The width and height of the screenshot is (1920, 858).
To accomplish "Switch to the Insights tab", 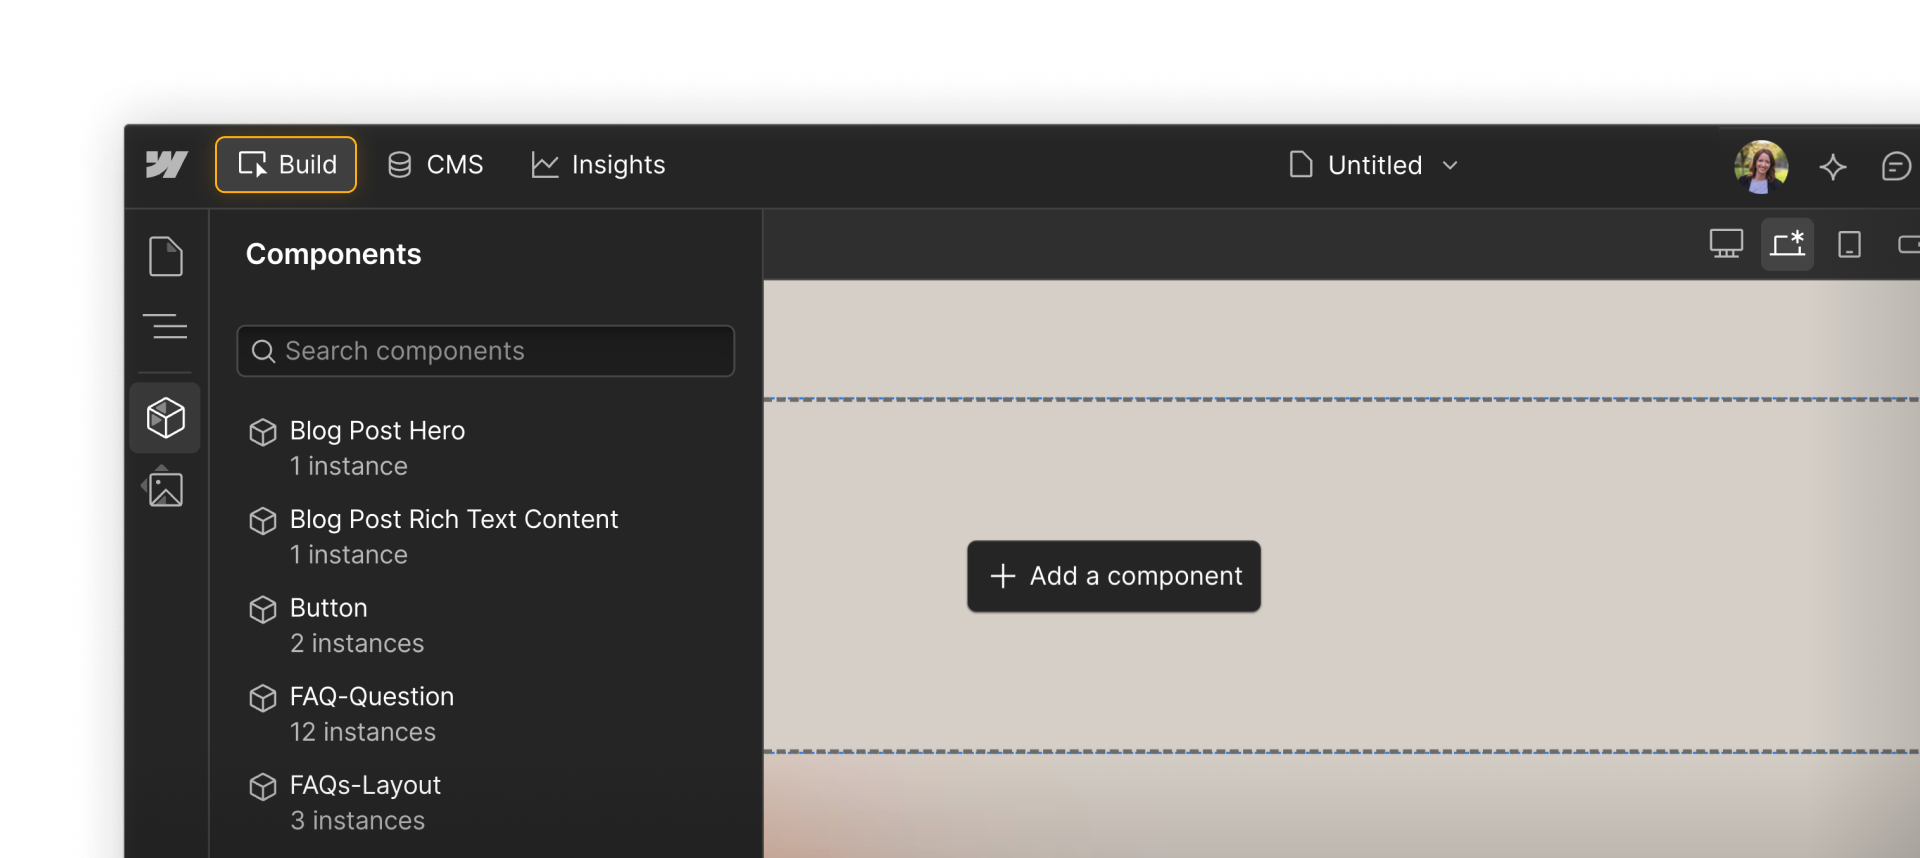I will (597, 164).
